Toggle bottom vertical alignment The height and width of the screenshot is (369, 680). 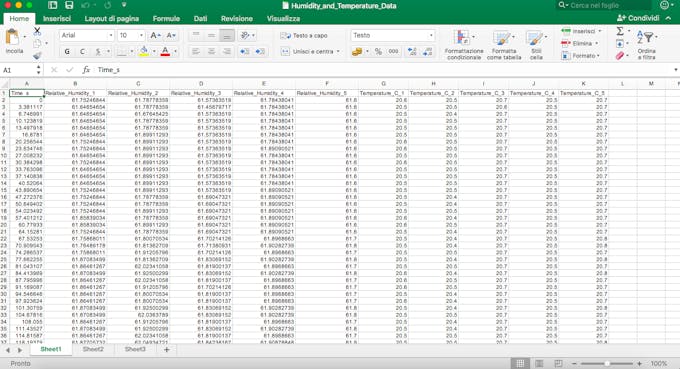pyautogui.click(x=227, y=36)
